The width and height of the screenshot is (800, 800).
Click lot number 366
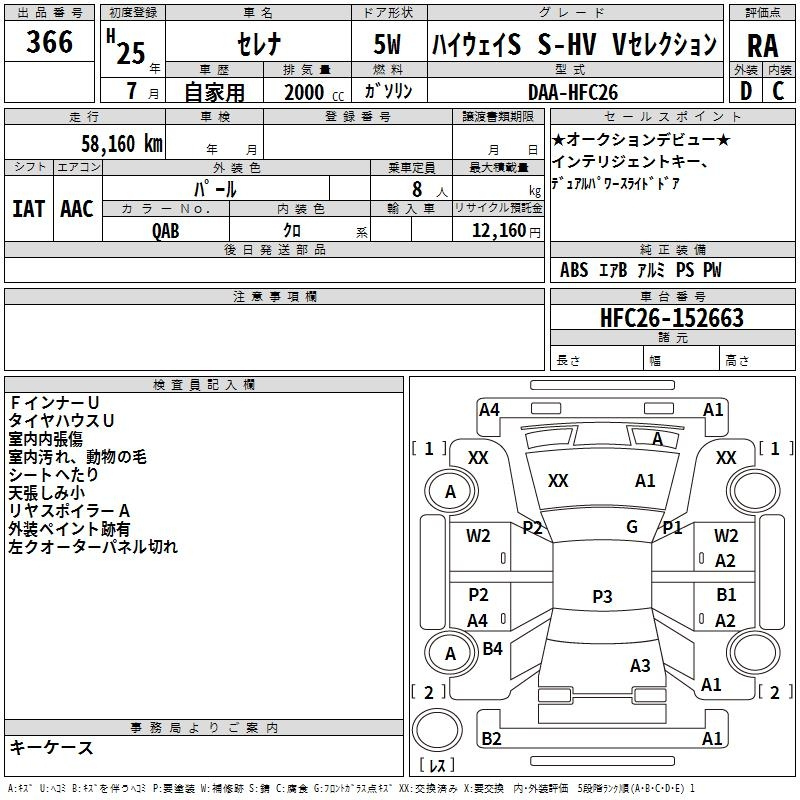click(49, 42)
